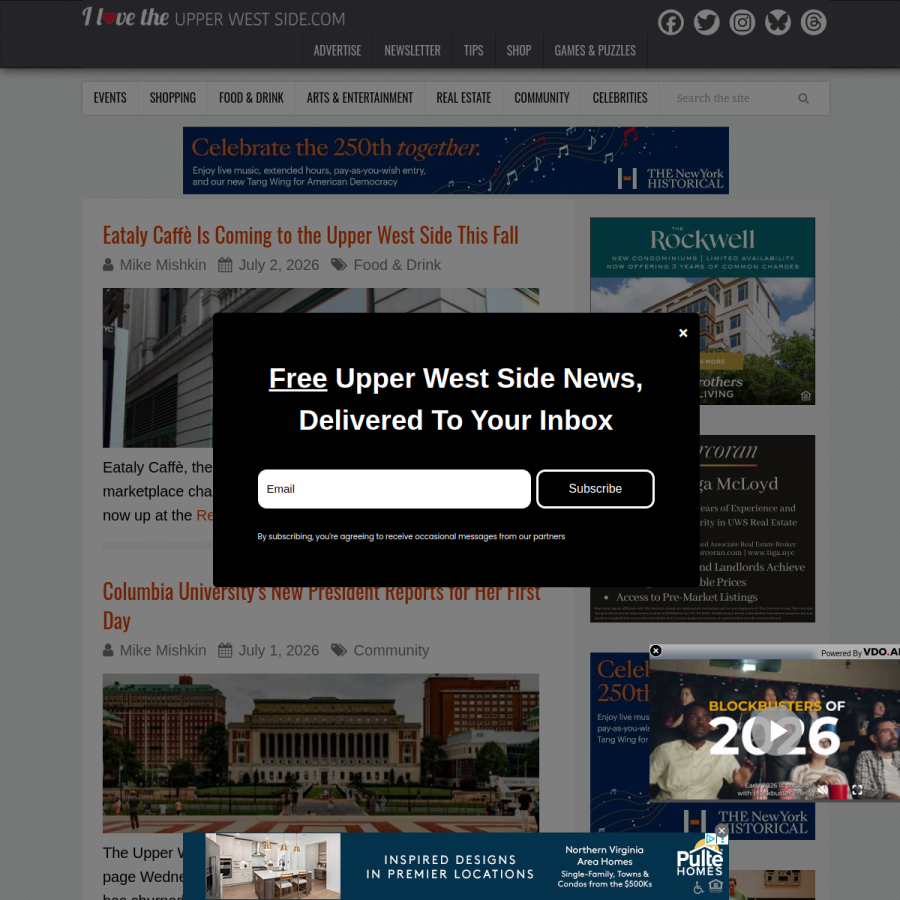Viewport: 900px width, 900px height.
Task: Open the Threads social icon
Action: (x=813, y=22)
